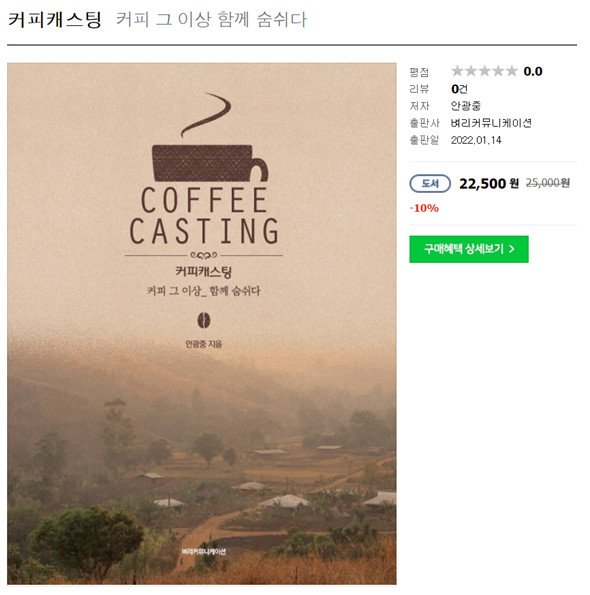Open the 구매혜택 상세보기 button

(469, 249)
